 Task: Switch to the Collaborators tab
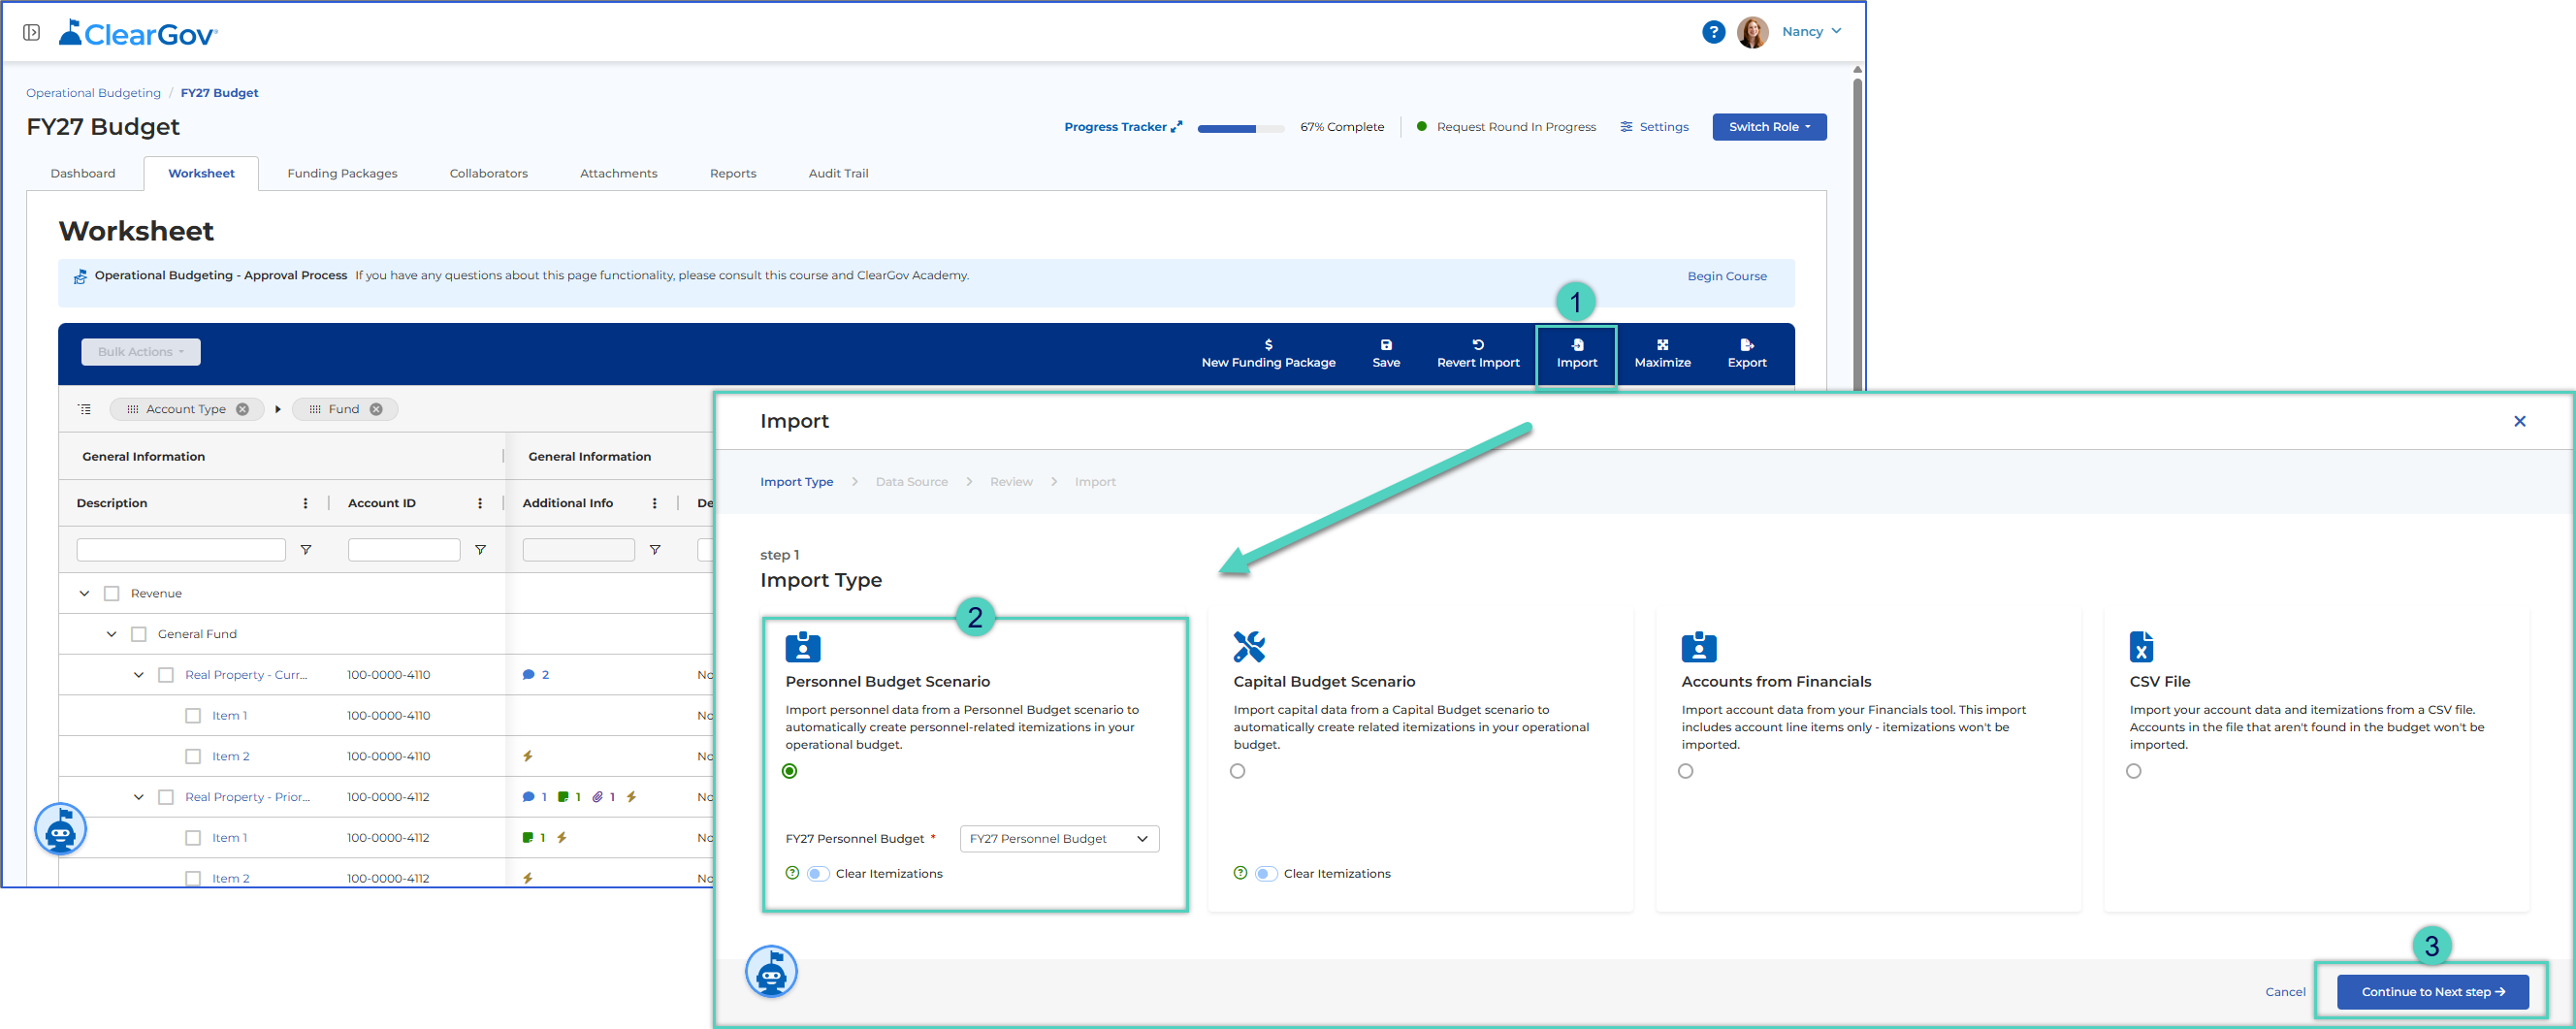click(x=489, y=173)
